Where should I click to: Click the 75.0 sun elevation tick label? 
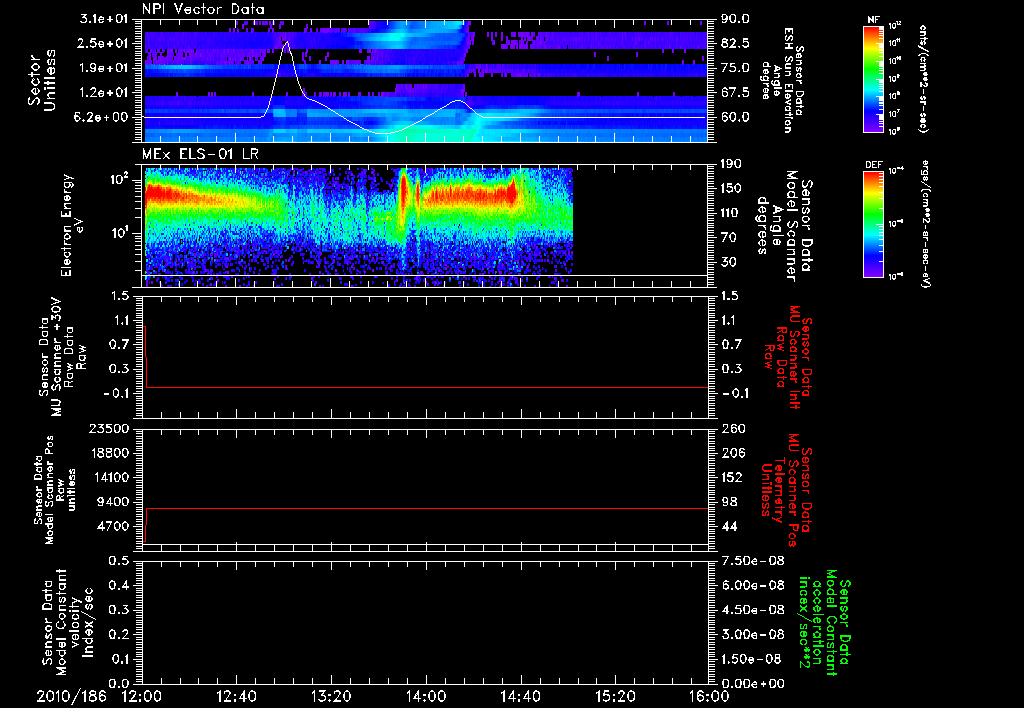click(735, 68)
